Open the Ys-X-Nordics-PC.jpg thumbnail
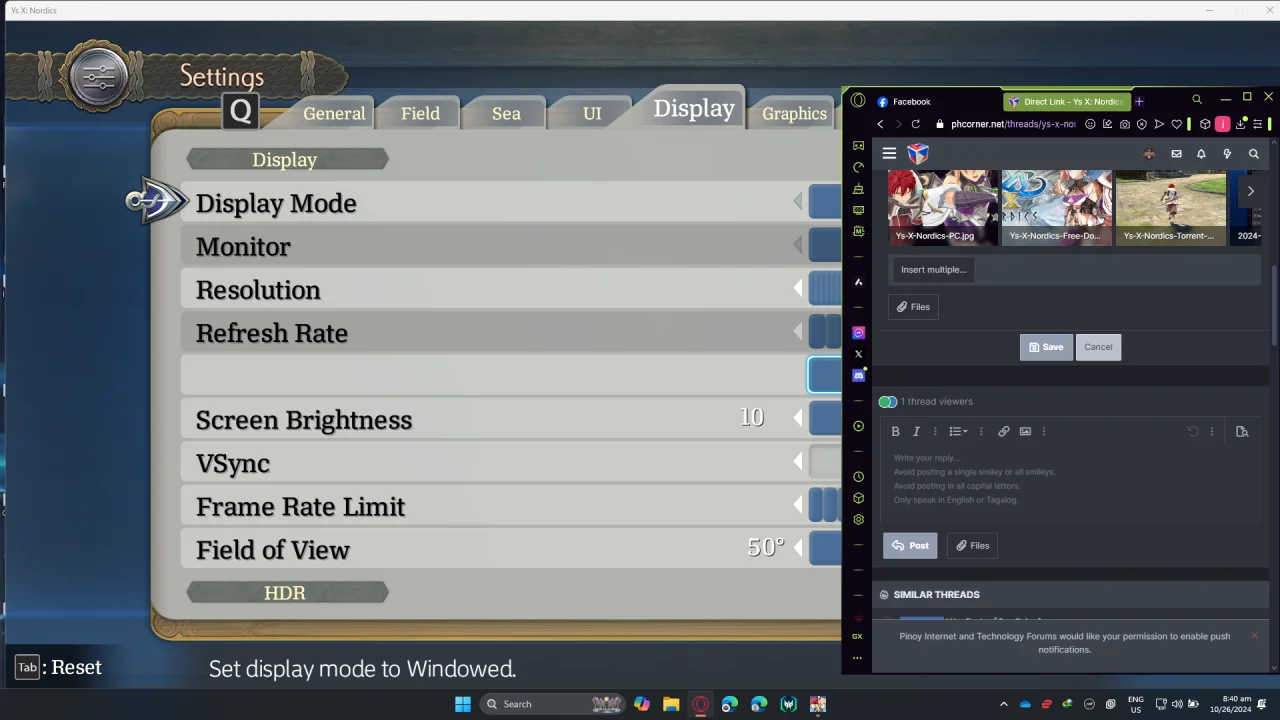The height and width of the screenshot is (720, 1280). pyautogui.click(x=943, y=207)
